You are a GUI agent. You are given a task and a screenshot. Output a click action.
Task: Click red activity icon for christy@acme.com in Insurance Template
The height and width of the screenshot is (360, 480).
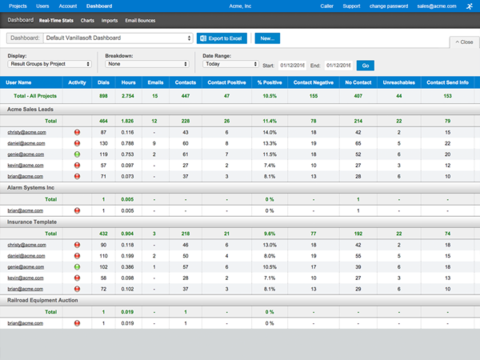click(77, 245)
